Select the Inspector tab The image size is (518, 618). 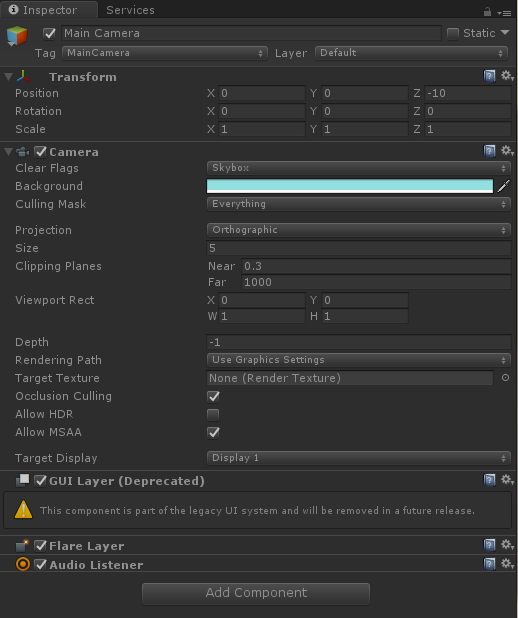pos(49,10)
